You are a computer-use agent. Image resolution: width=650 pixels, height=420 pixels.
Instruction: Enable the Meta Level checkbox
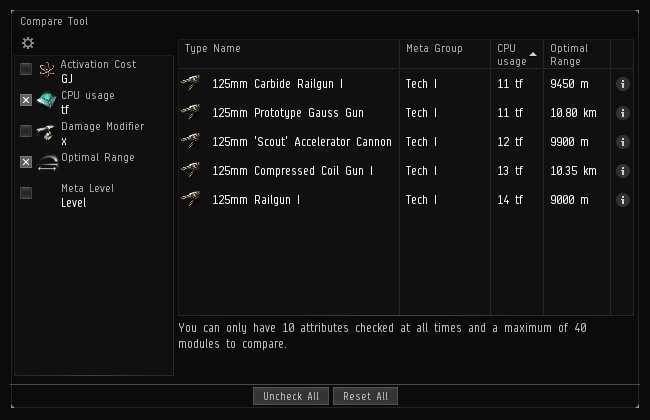pyautogui.click(x=26, y=193)
